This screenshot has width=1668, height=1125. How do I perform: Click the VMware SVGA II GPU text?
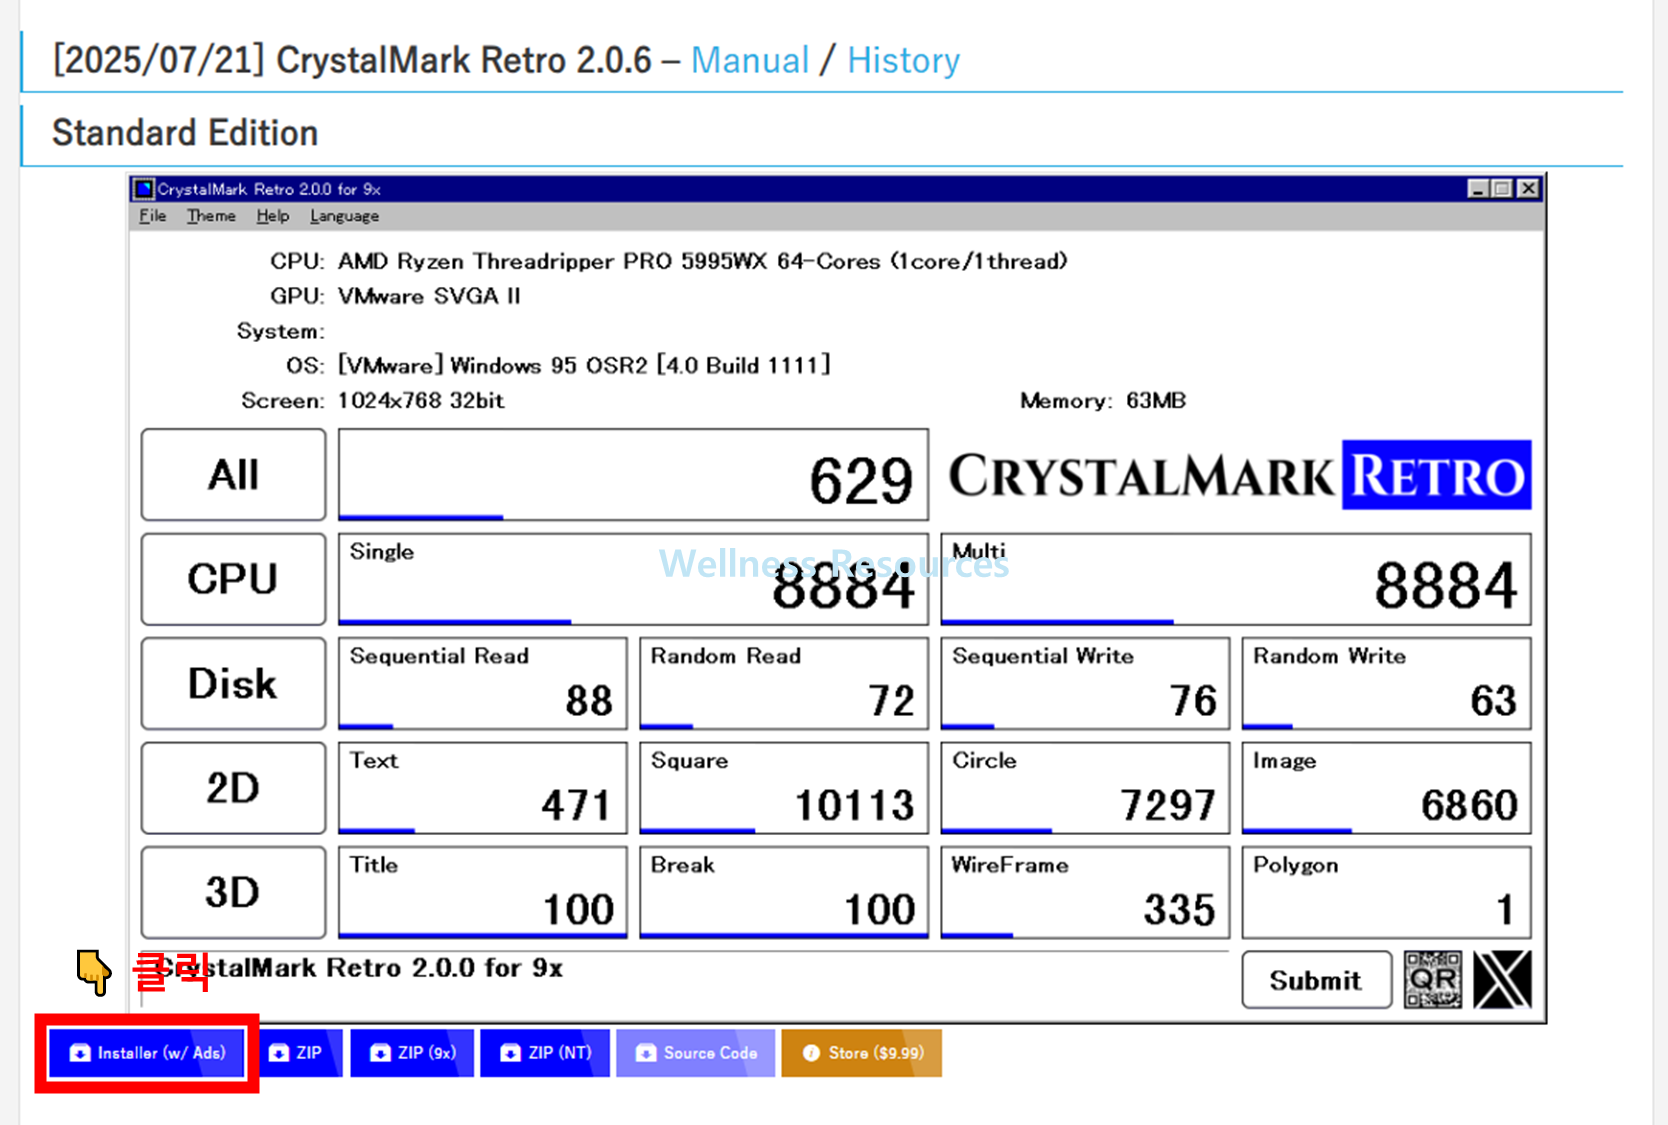click(429, 296)
